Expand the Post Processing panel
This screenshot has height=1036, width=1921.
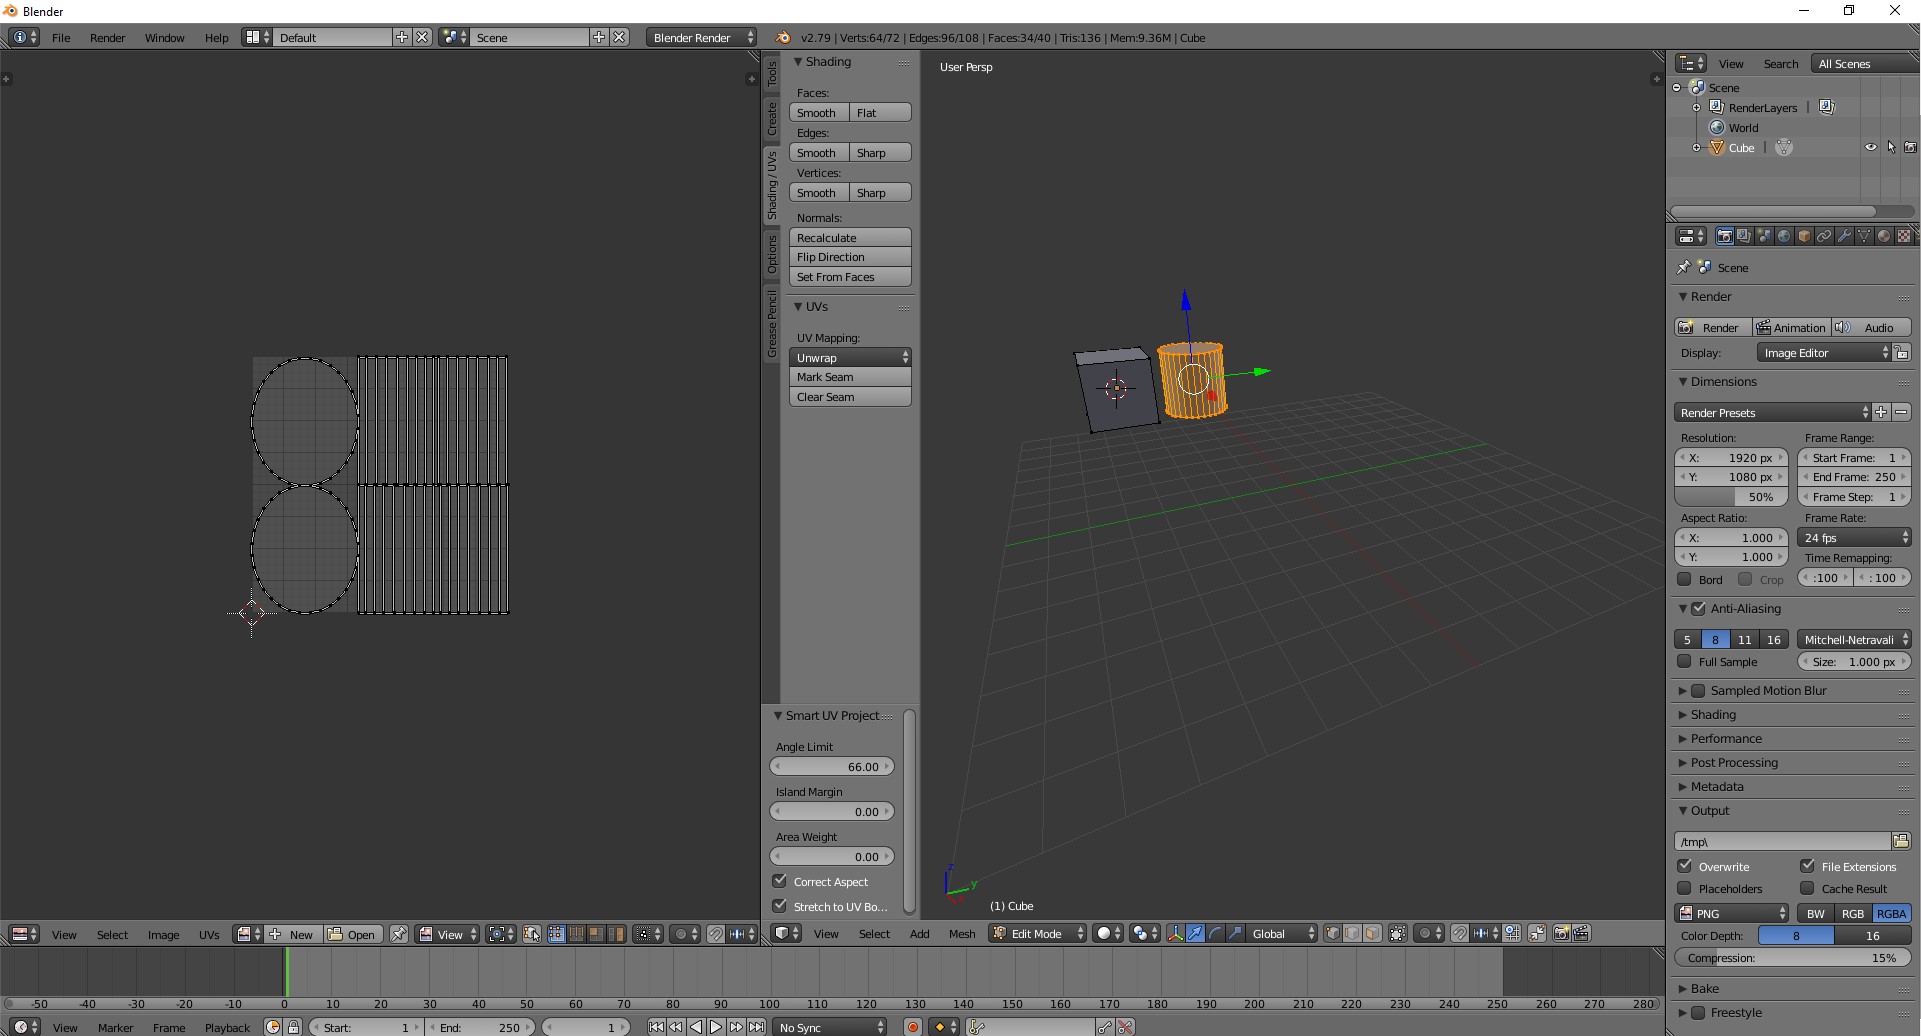(x=1734, y=762)
